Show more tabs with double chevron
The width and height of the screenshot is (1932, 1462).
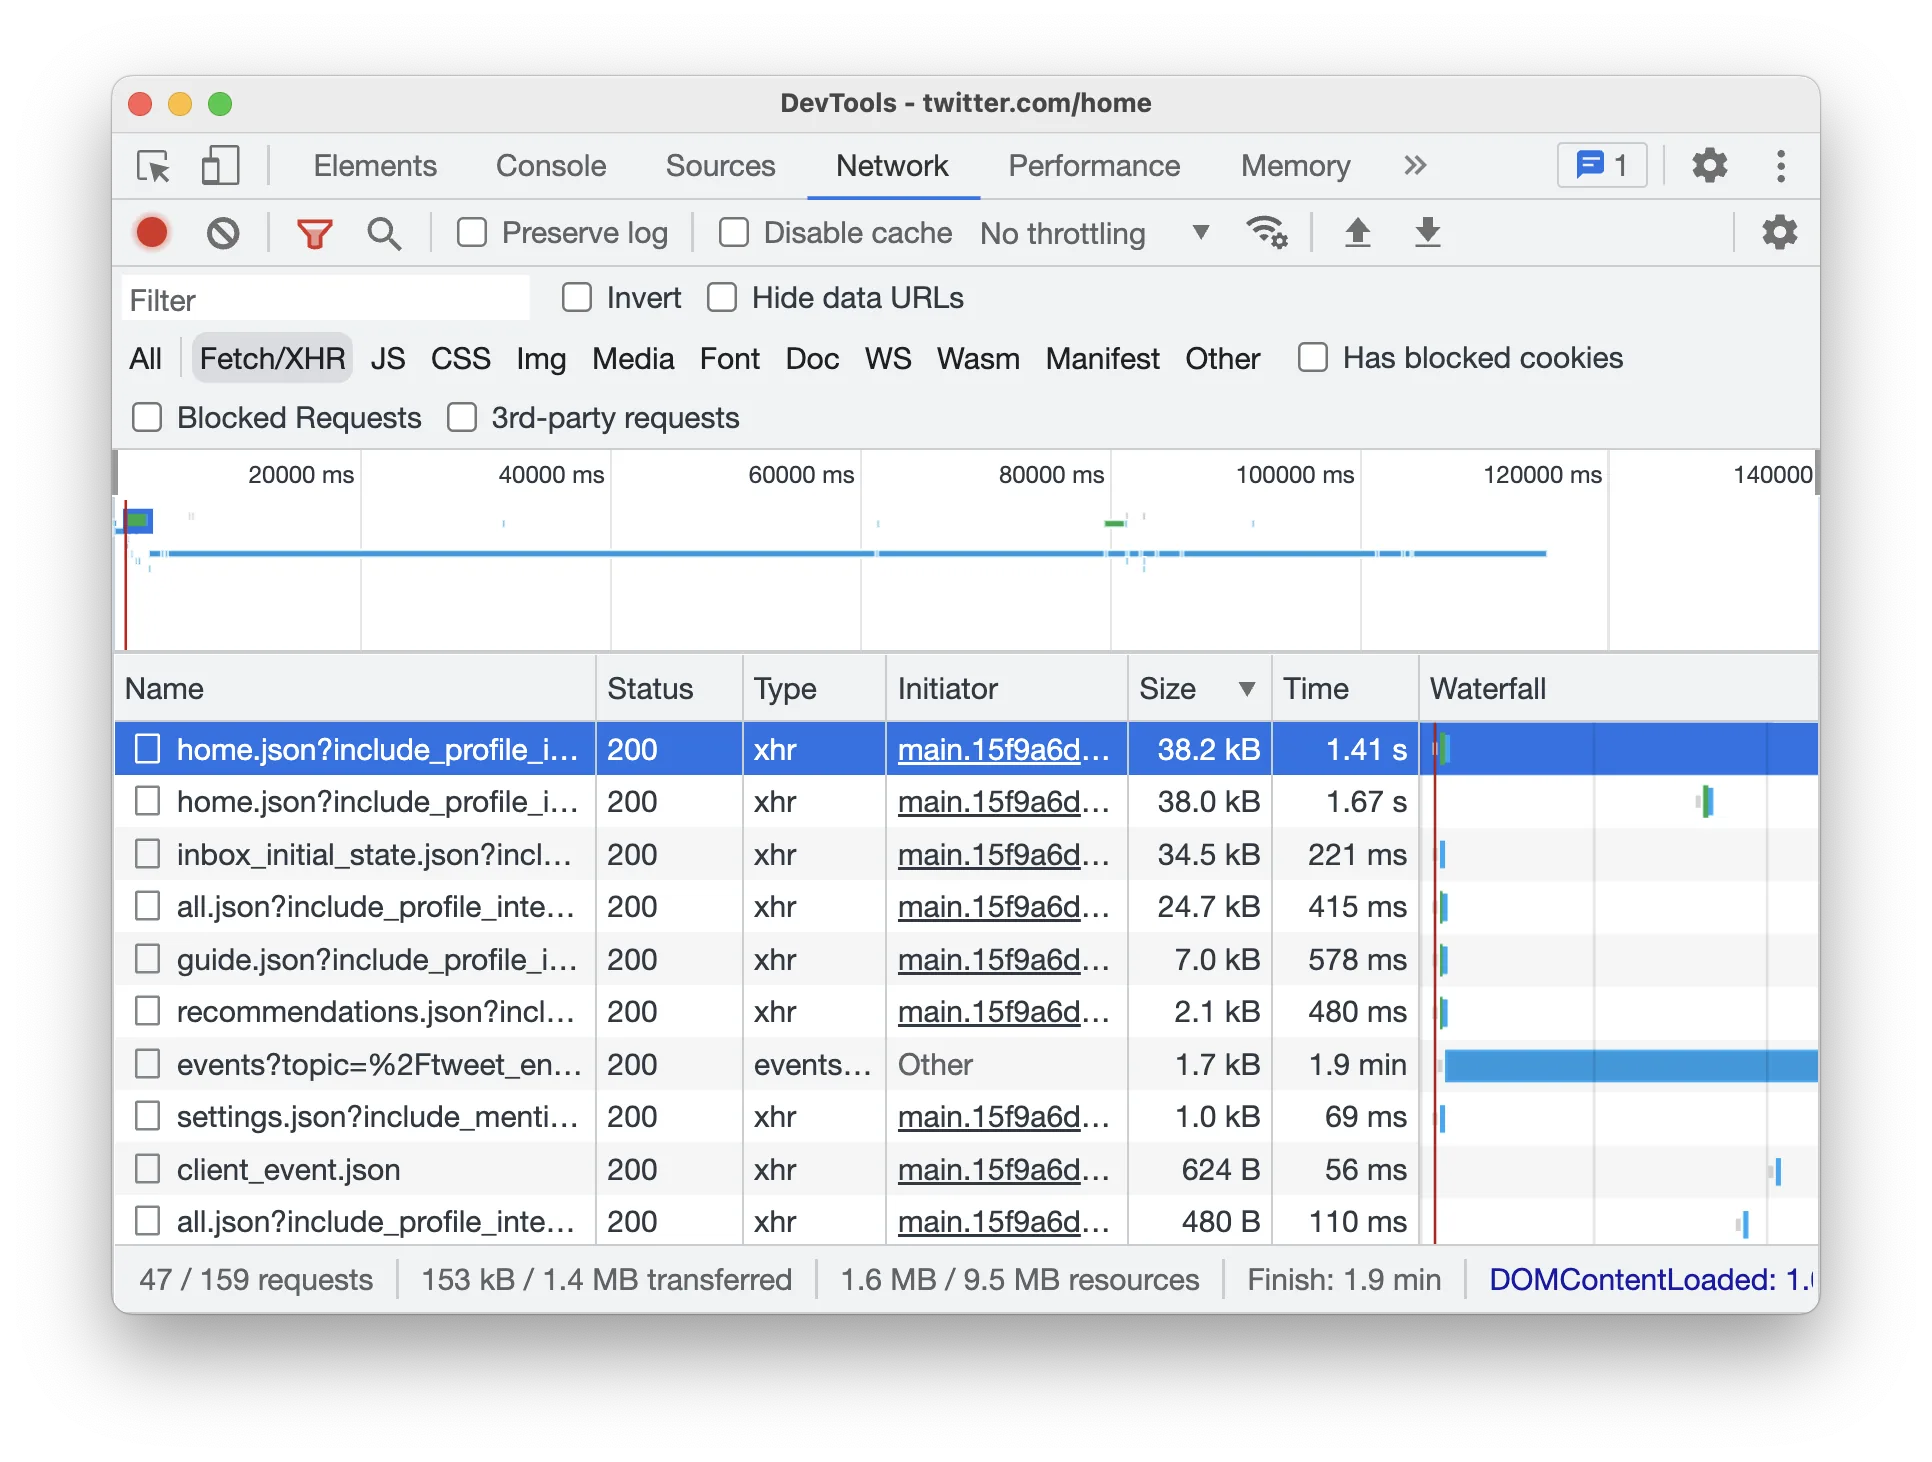point(1414,166)
